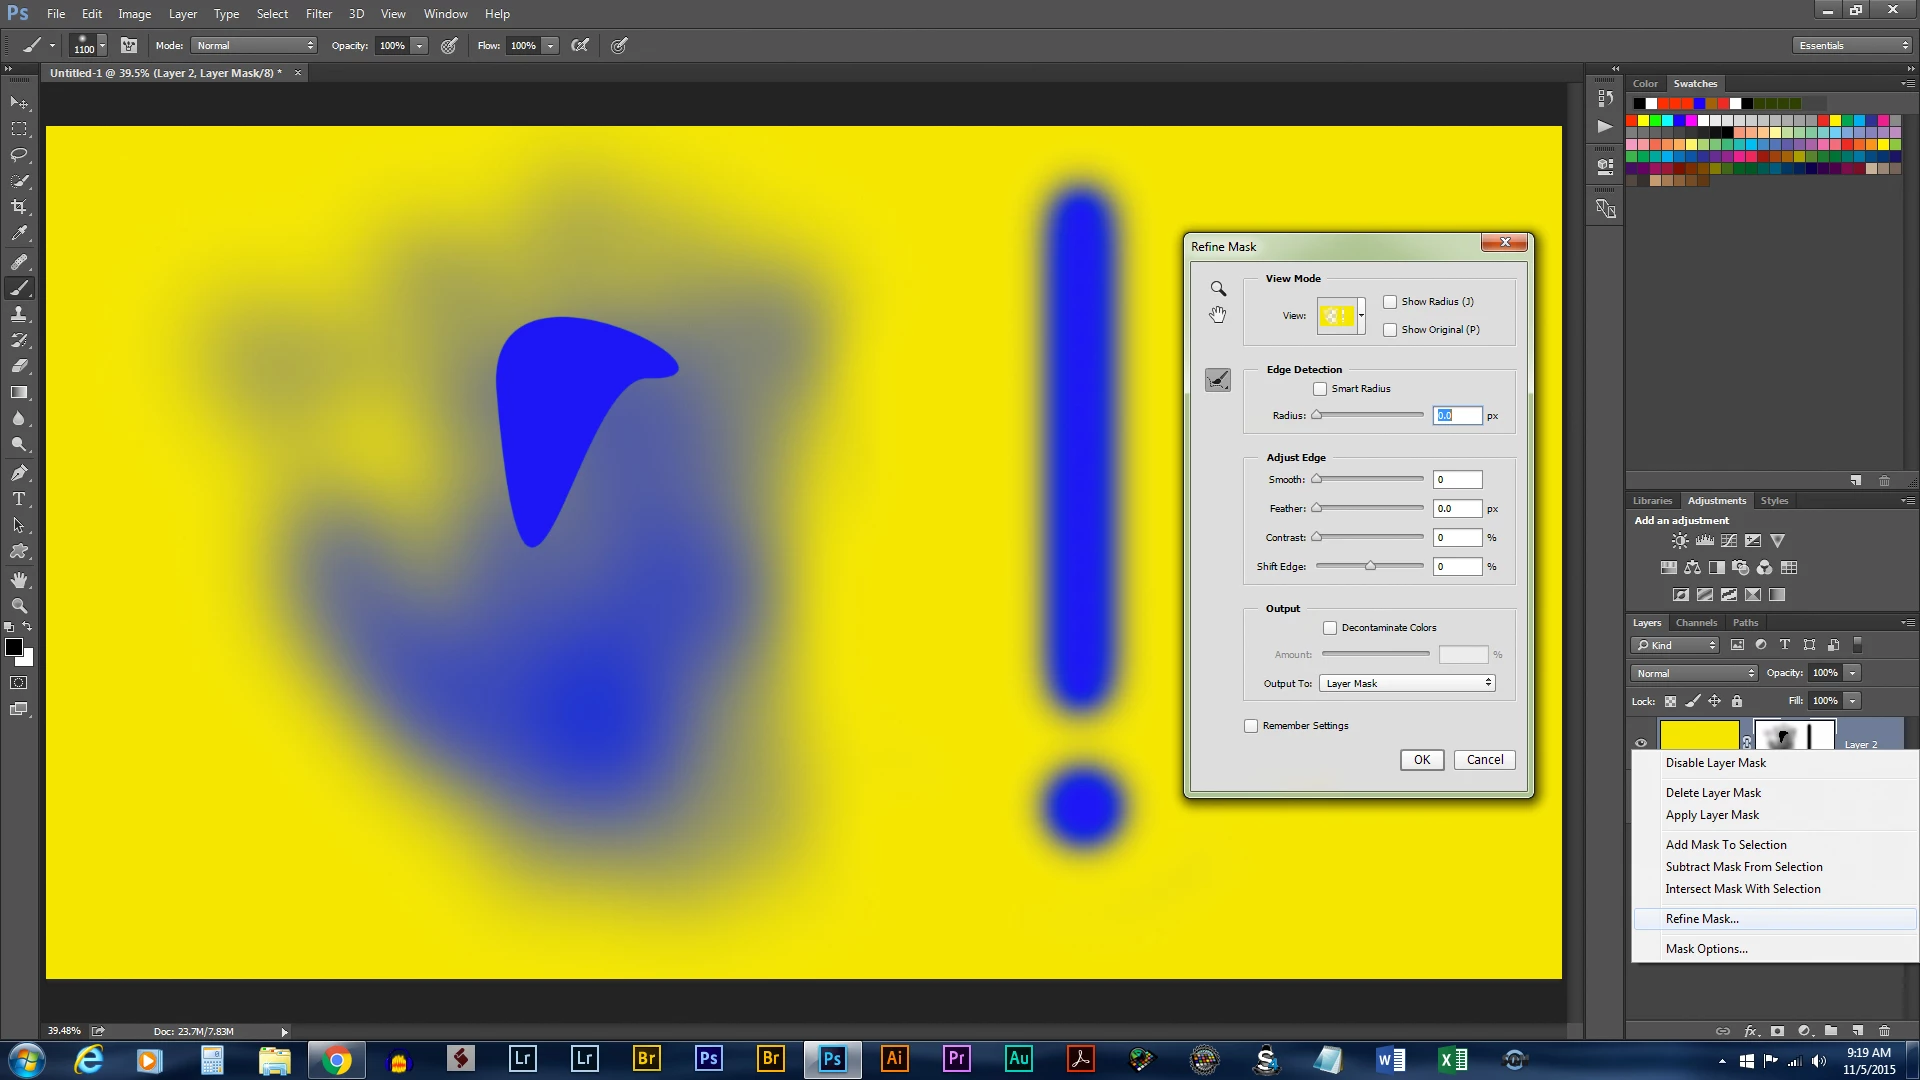This screenshot has width=1920, height=1080.
Task: Click OK in Refine Mask dialog
Action: pyautogui.click(x=1421, y=760)
